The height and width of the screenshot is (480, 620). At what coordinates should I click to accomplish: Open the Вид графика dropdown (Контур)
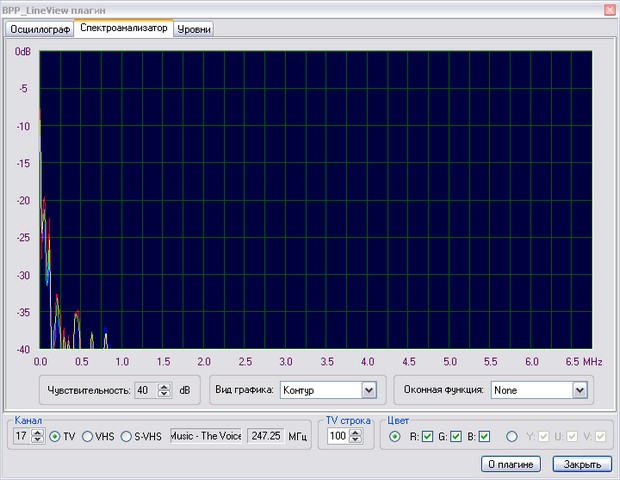[369, 390]
